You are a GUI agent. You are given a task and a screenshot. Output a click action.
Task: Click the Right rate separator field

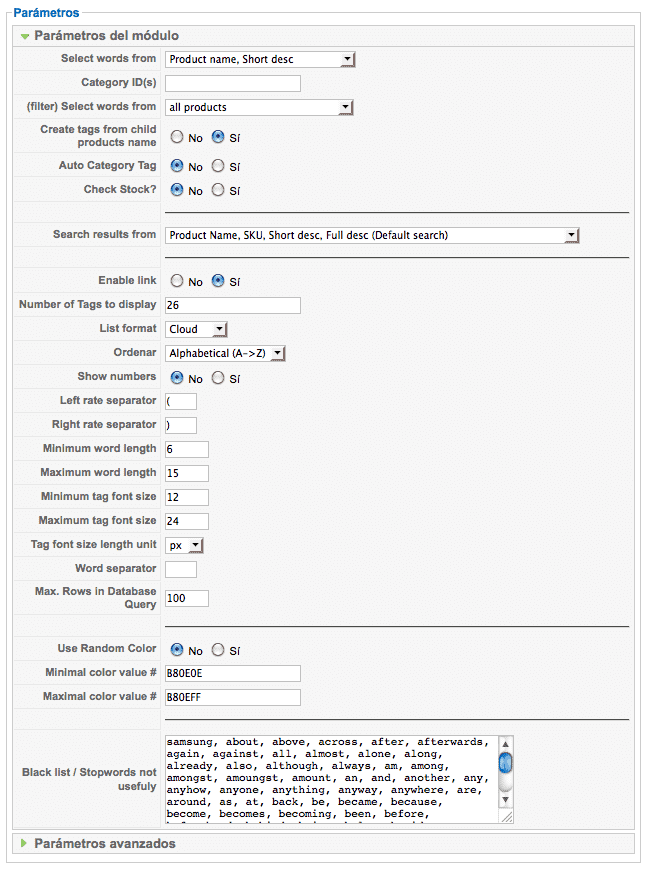tap(181, 425)
